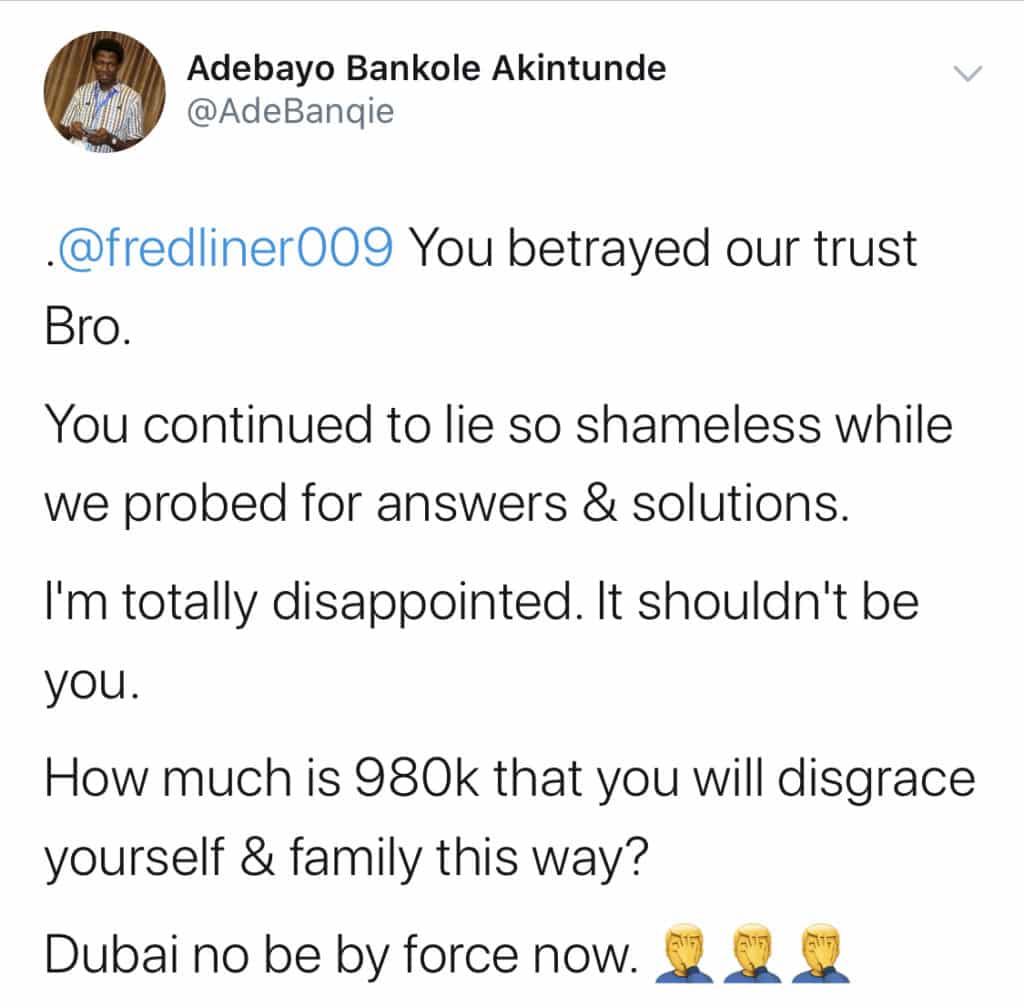The width and height of the screenshot is (1024, 1008).
Task: Click the text "It shouldn't be"
Action: coord(758,601)
